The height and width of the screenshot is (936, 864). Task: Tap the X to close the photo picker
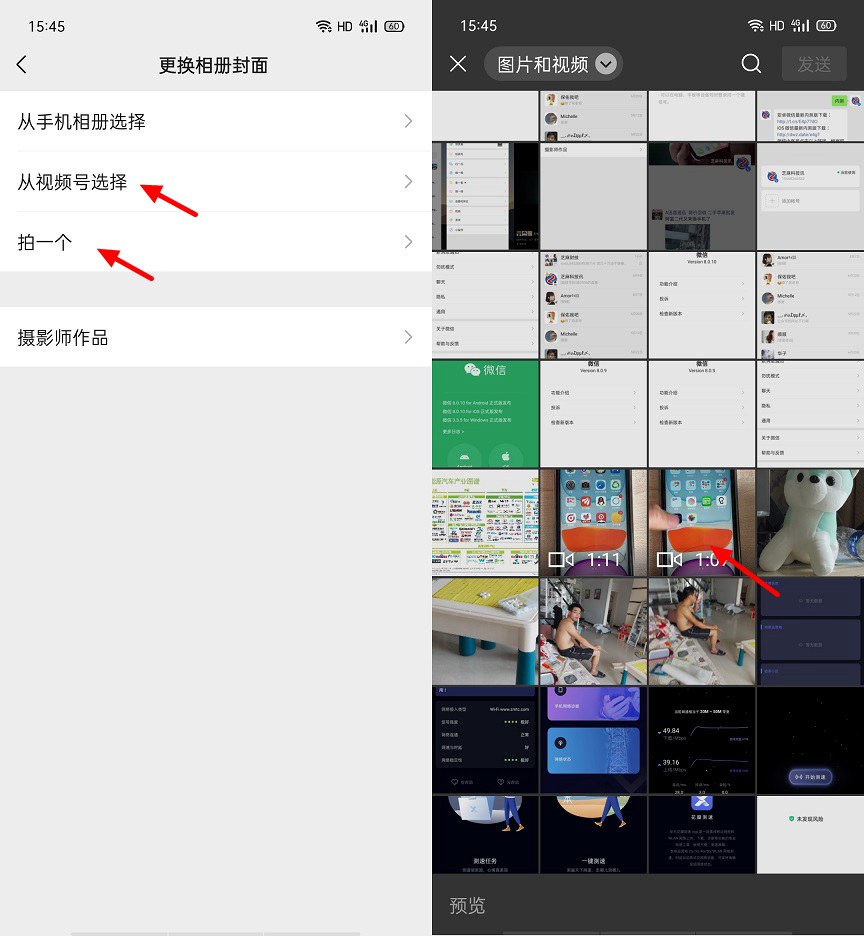point(458,64)
